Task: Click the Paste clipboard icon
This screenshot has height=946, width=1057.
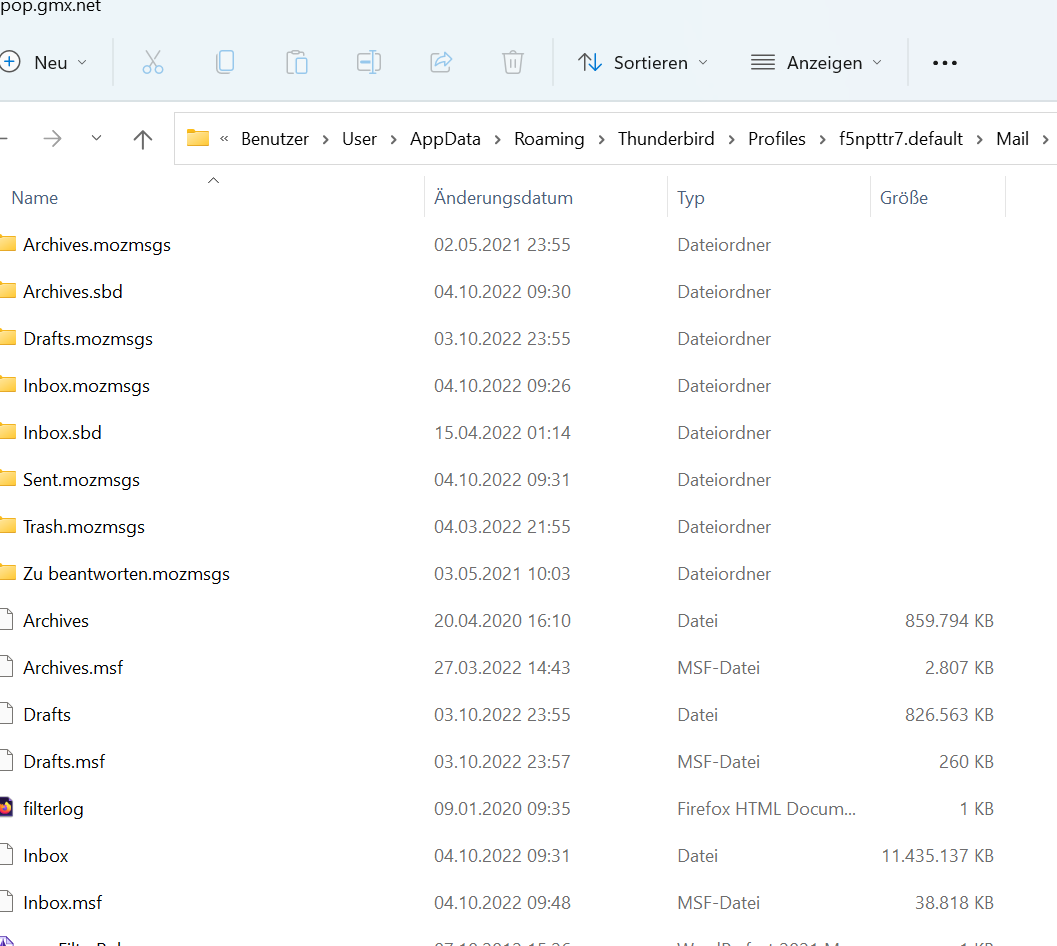Action: [x=297, y=62]
